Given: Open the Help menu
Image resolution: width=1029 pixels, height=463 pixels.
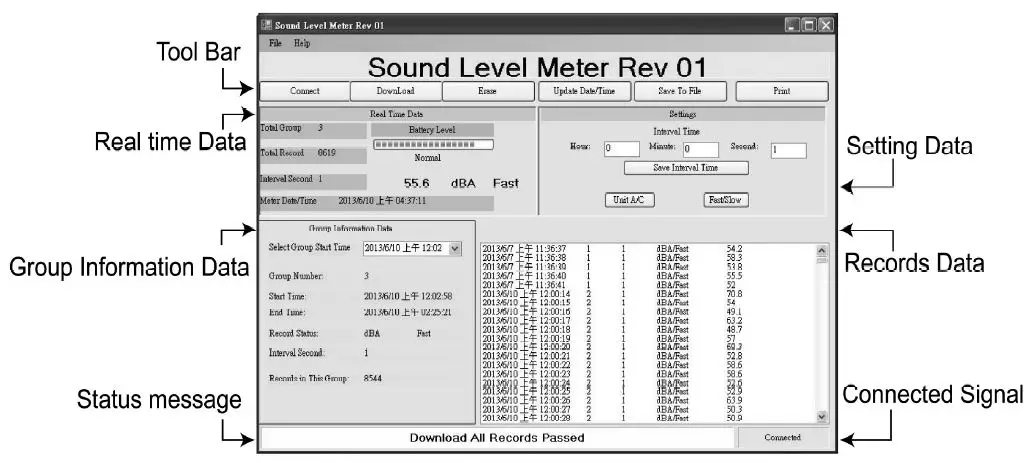Looking at the screenshot, I should pos(302,43).
